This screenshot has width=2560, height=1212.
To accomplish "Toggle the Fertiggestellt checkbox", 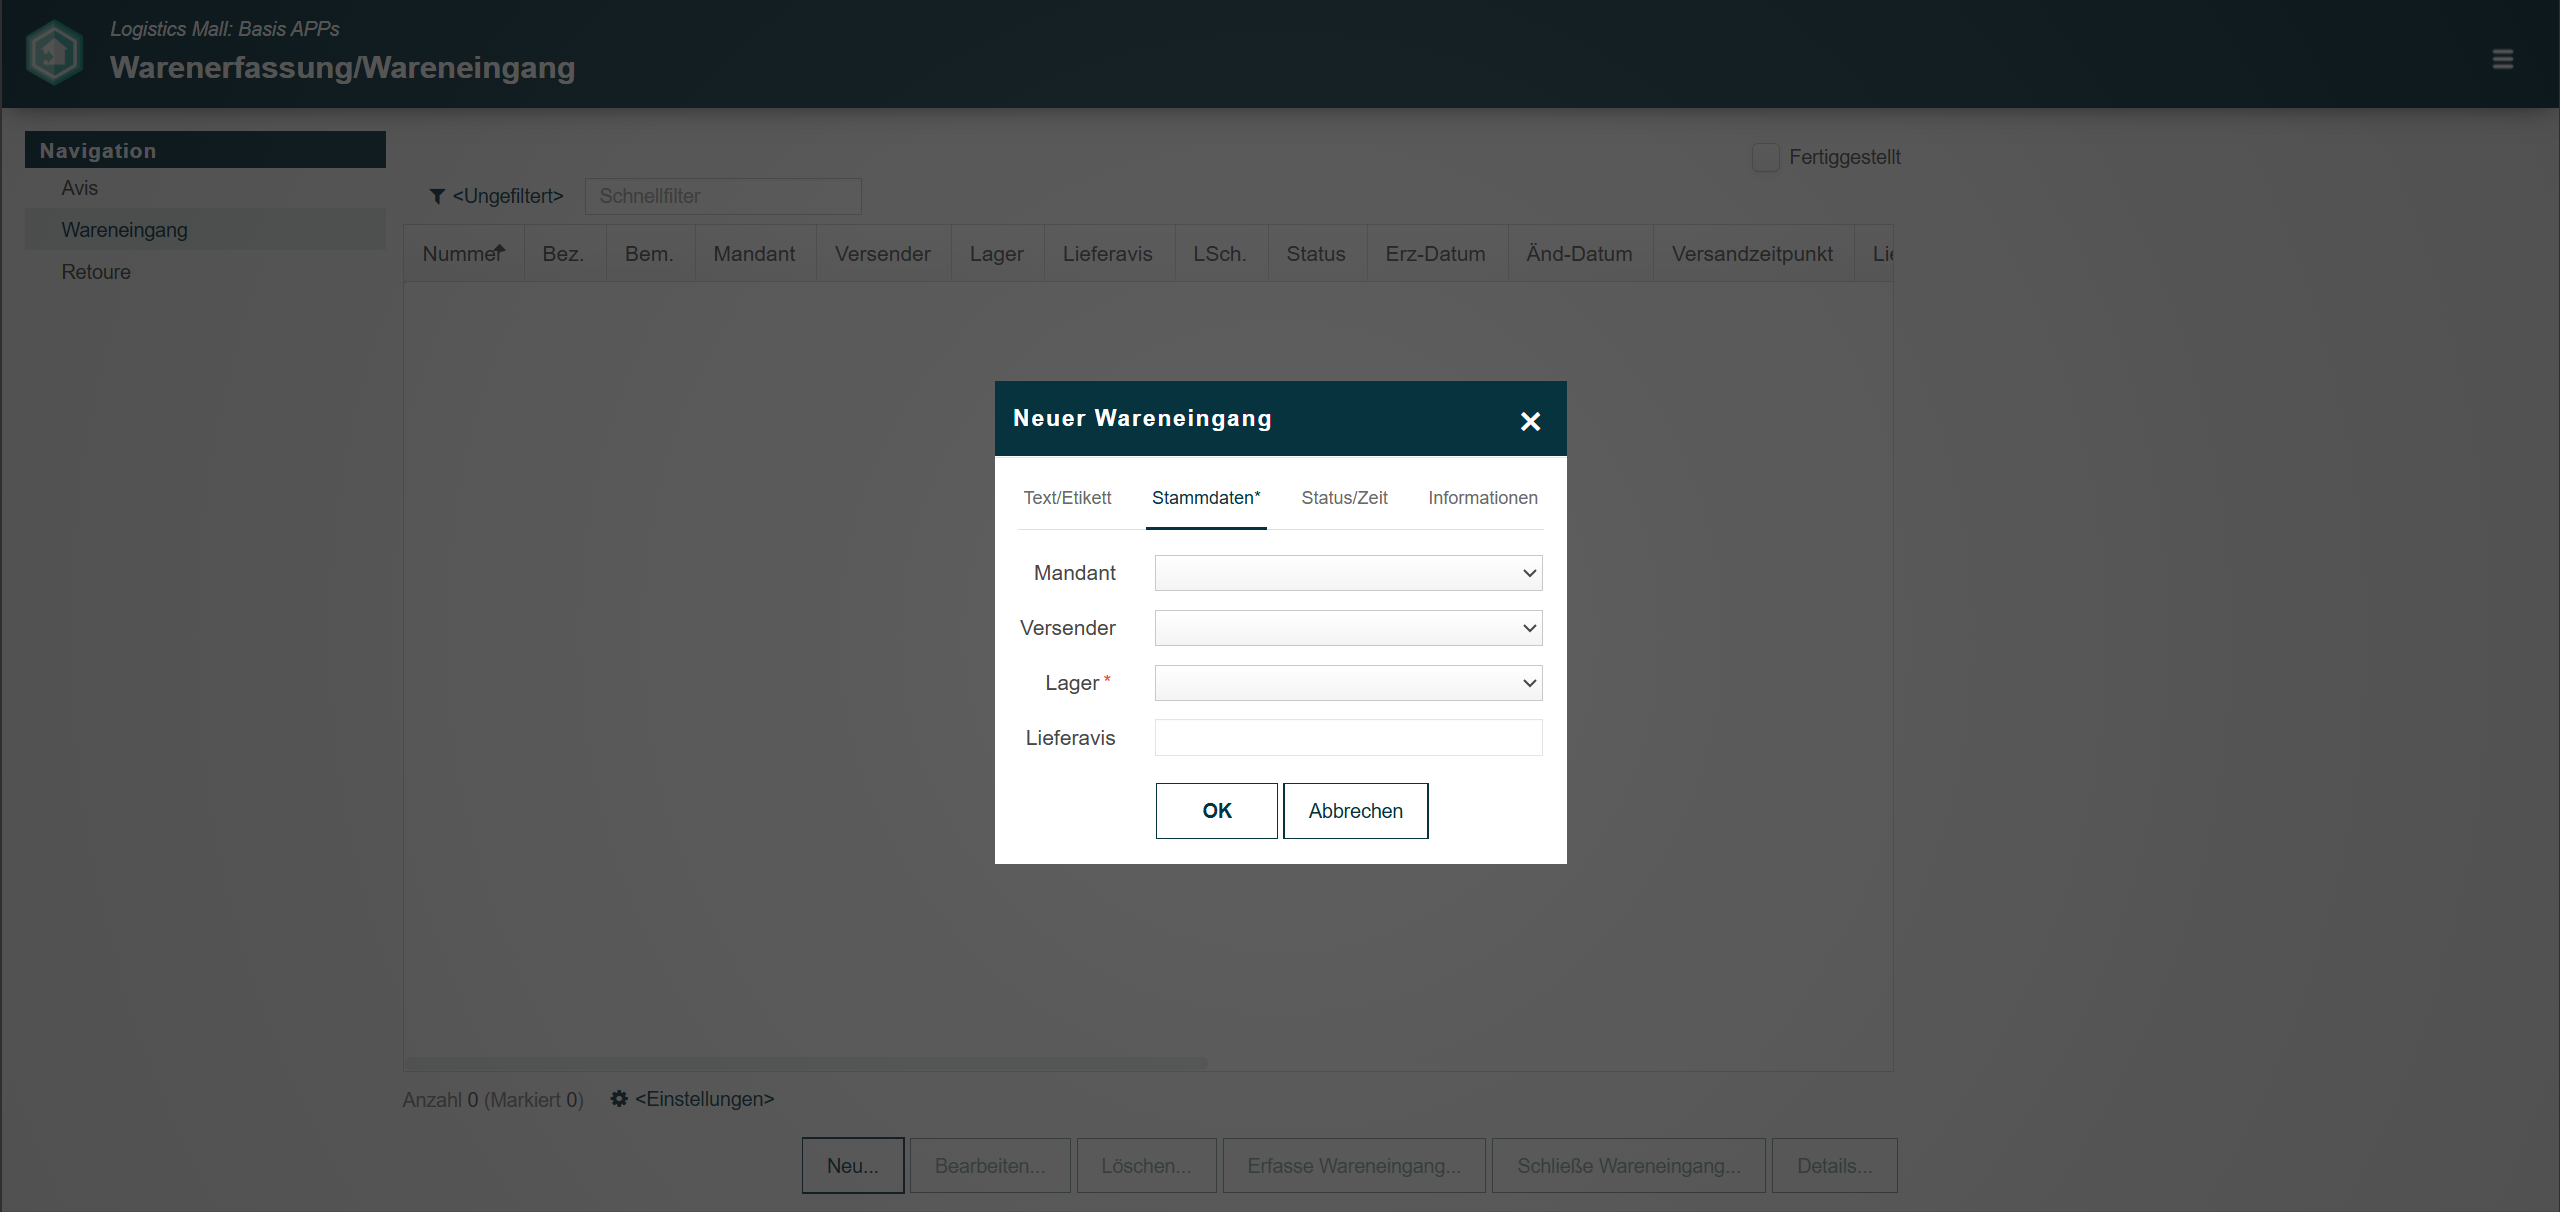I will 1766,158.
